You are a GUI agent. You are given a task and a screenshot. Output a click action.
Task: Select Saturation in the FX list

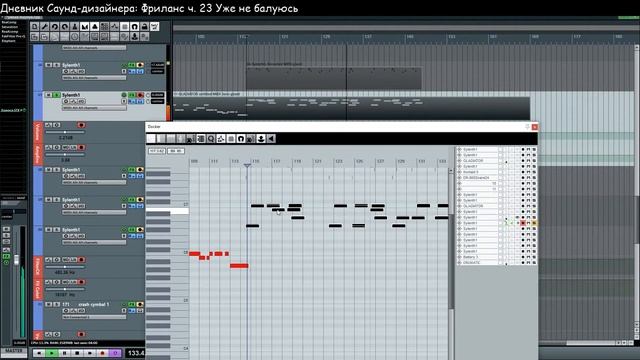tap(10, 27)
